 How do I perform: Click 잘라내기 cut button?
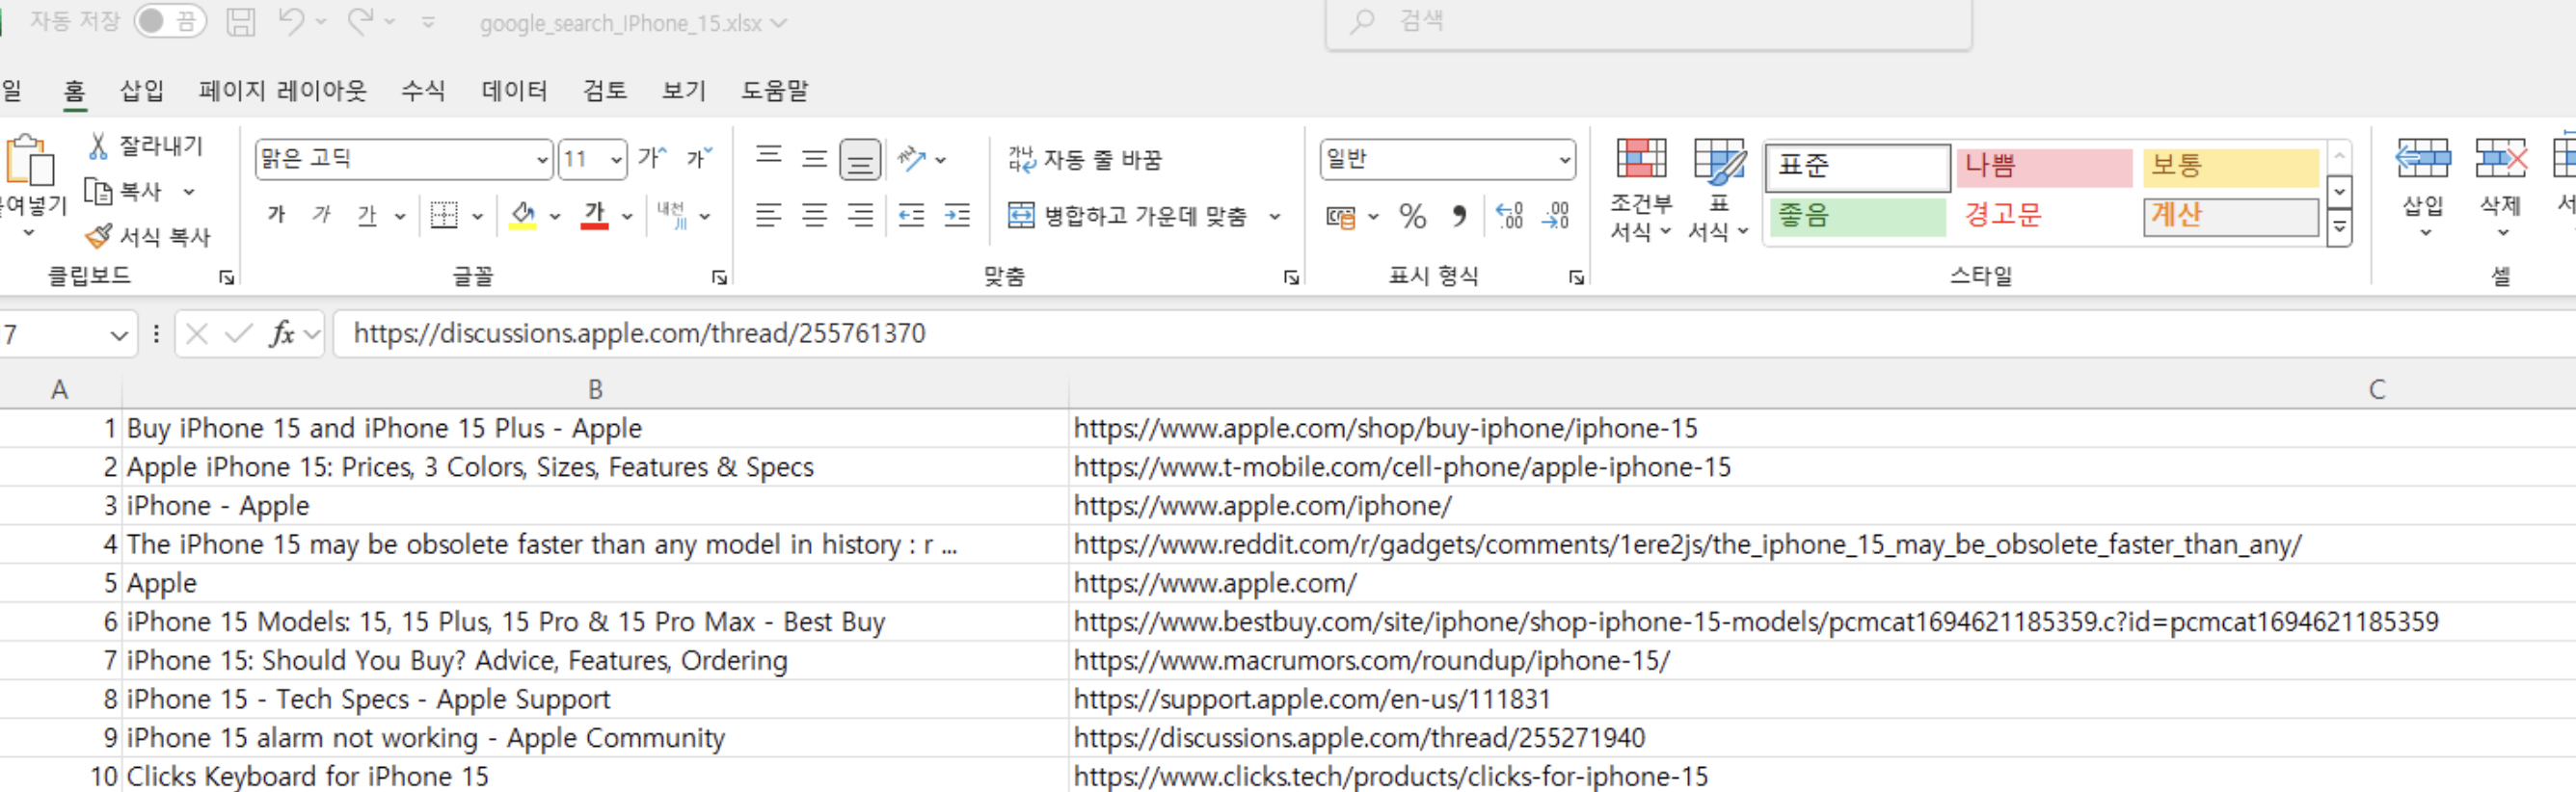point(146,146)
